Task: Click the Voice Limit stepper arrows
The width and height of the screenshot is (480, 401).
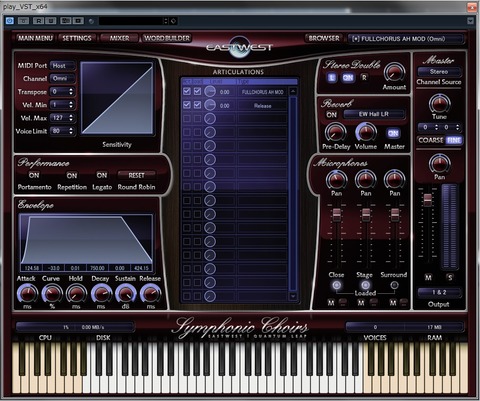Action: coord(71,131)
